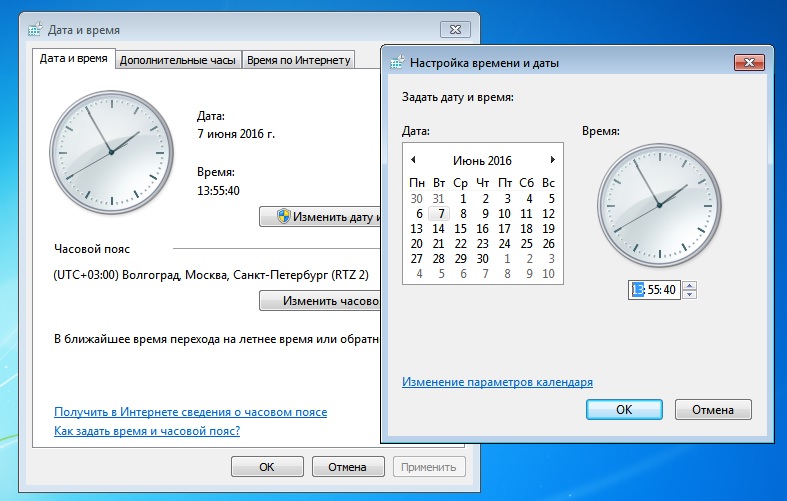Click Отмена in Дата и время window
The image size is (787, 501).
pyautogui.click(x=348, y=467)
